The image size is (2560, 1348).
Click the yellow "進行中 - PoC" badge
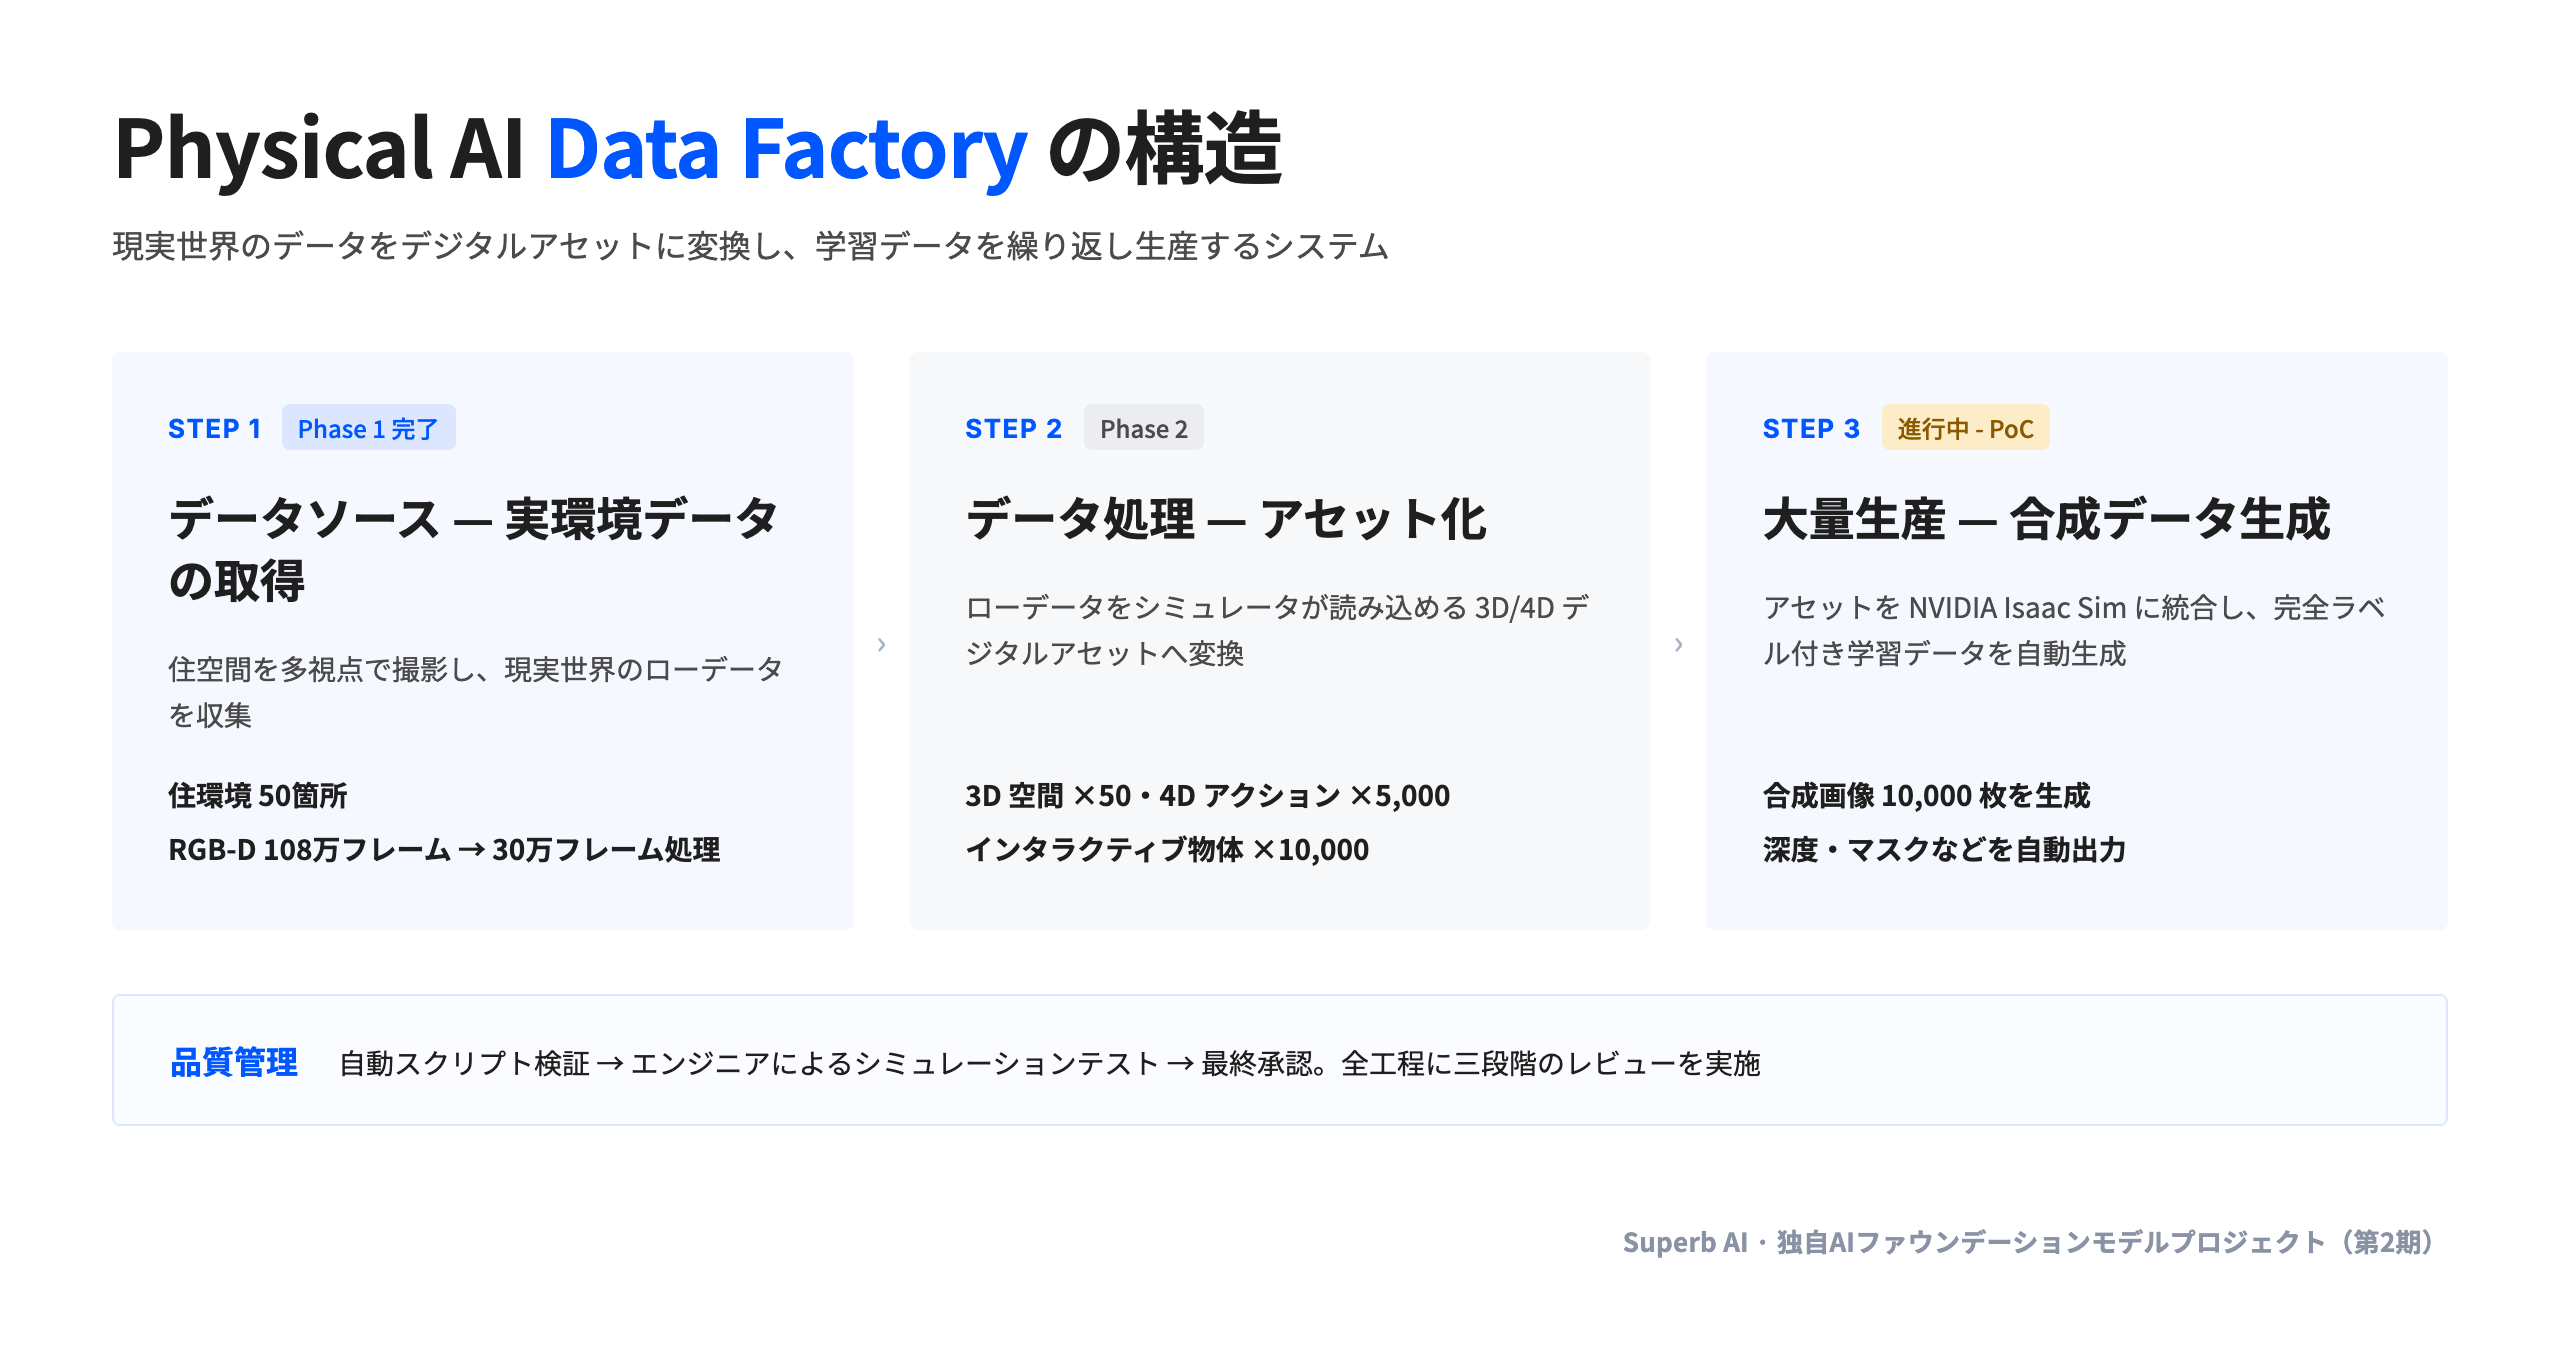[x=1965, y=428]
